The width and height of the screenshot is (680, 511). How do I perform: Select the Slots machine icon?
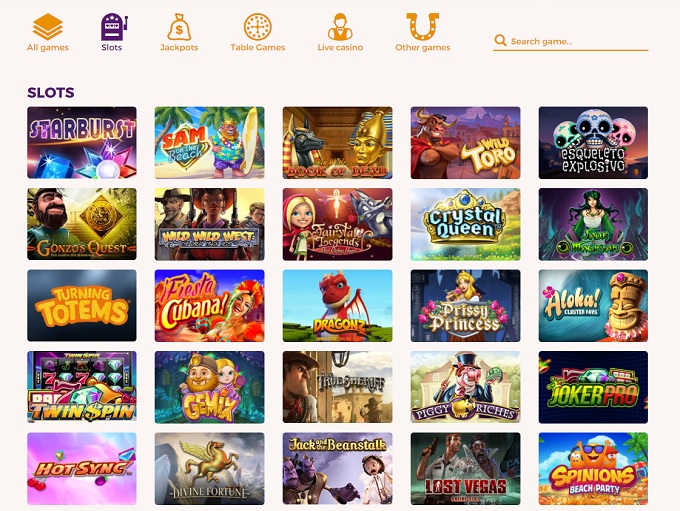click(x=114, y=27)
